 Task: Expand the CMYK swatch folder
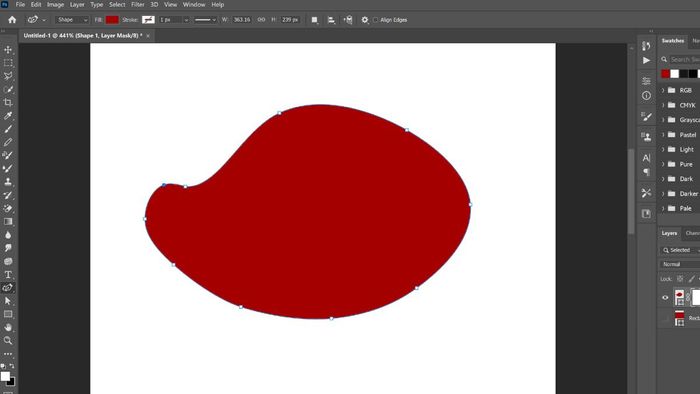click(663, 105)
